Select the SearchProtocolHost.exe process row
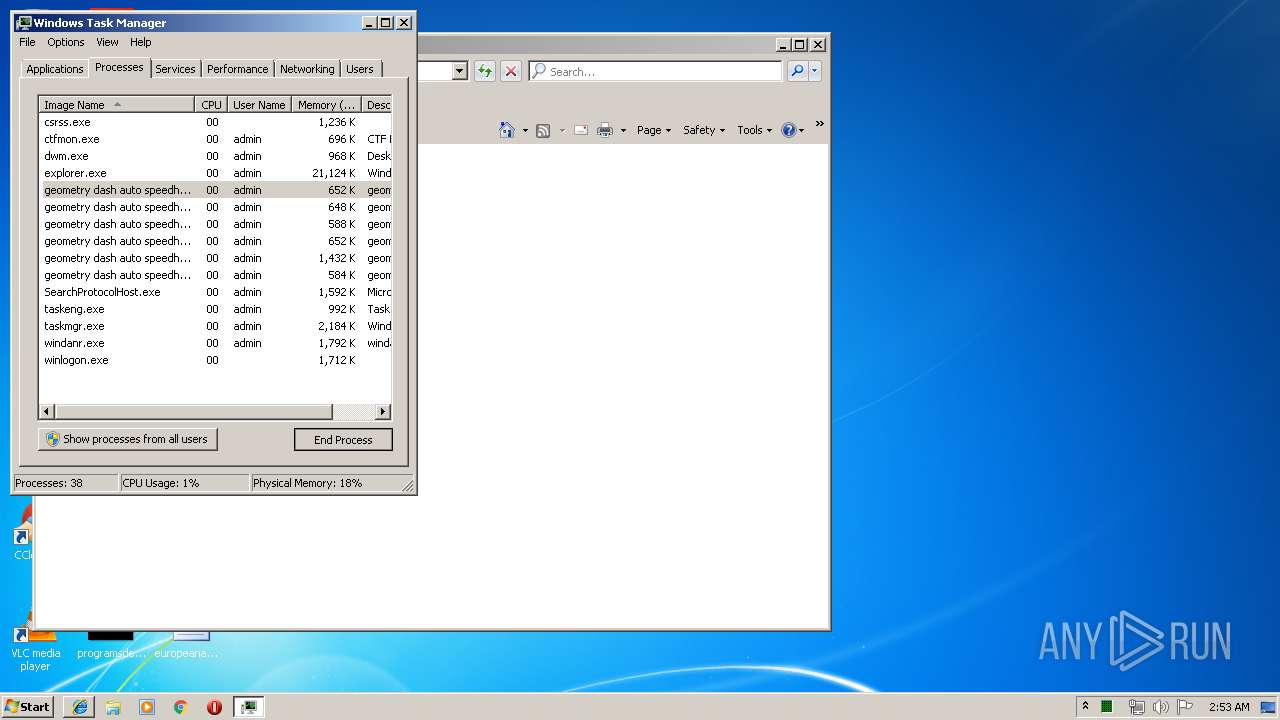Screen dimensions: 1280x720 pyautogui.click(x=215, y=292)
